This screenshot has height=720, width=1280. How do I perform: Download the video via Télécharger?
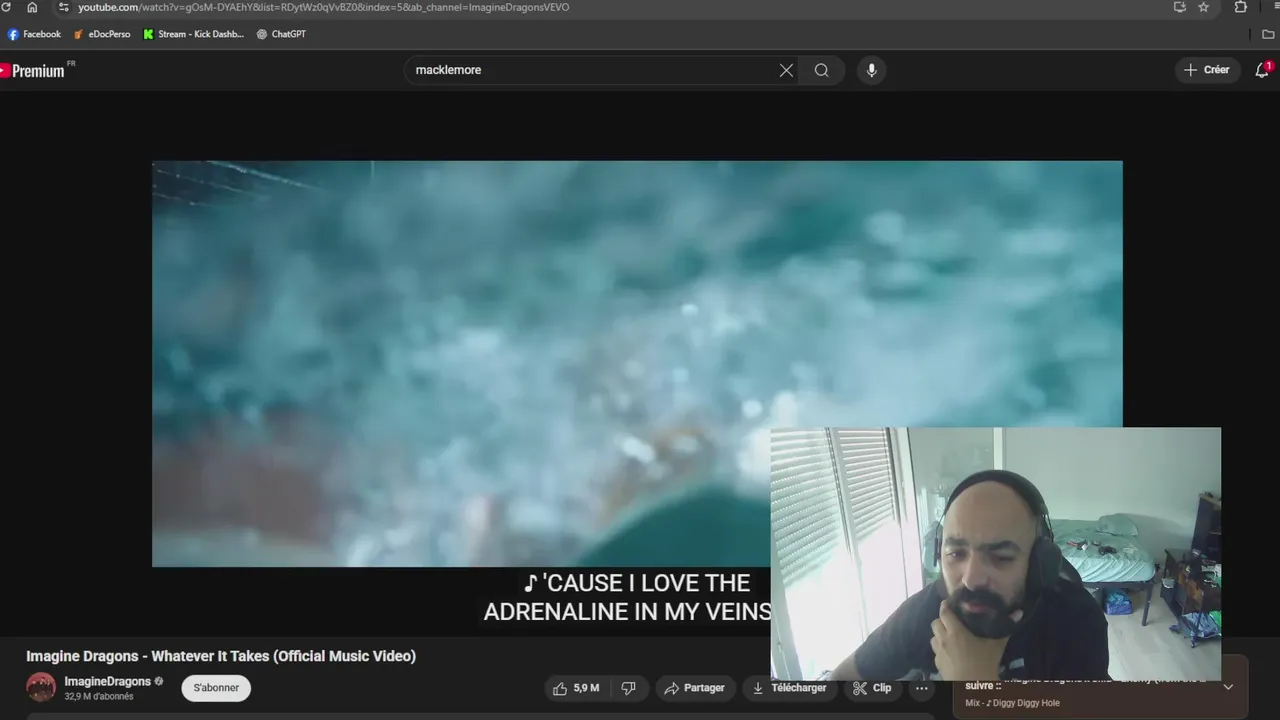pyautogui.click(x=790, y=688)
